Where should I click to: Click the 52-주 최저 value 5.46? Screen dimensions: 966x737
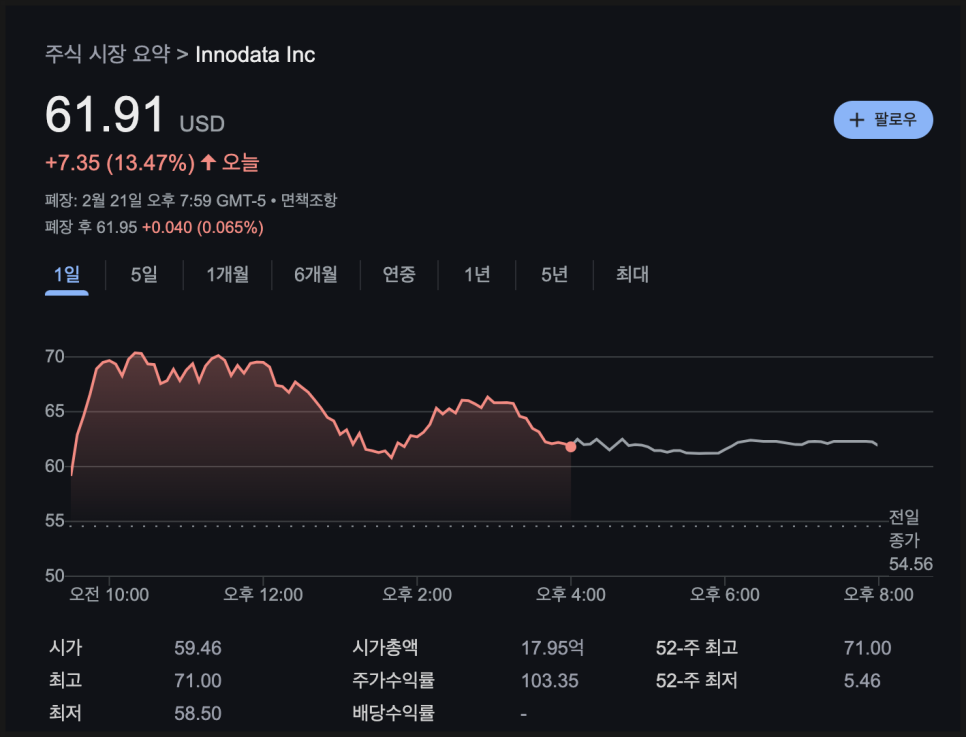point(862,681)
